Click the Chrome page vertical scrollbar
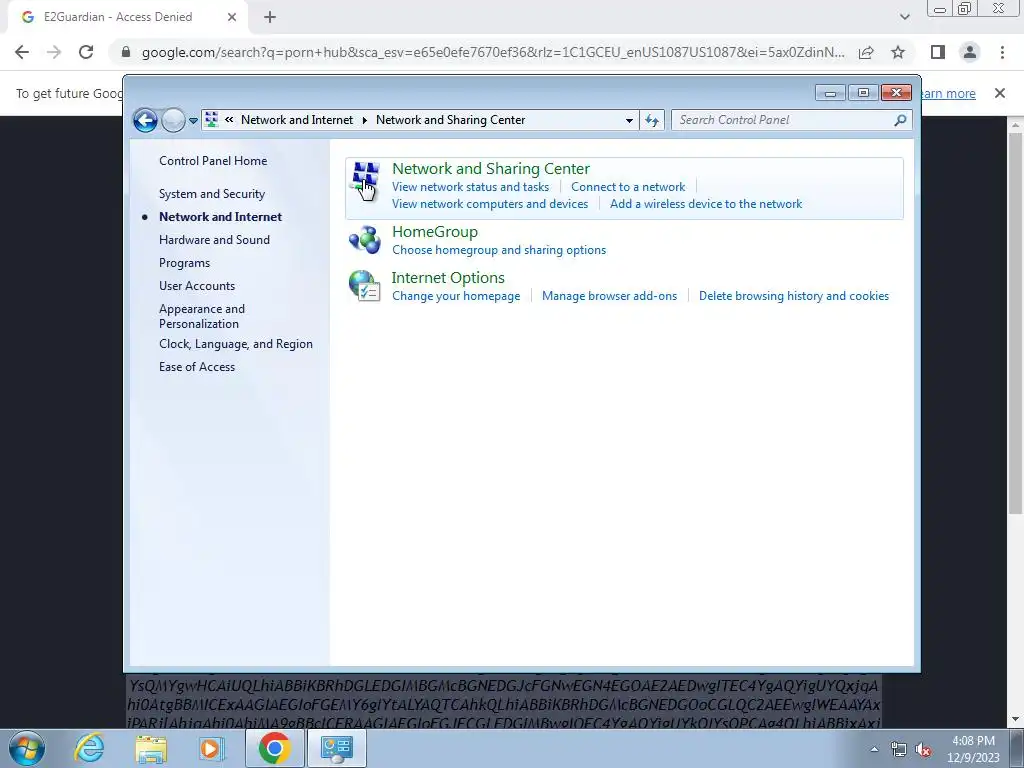1024x768 pixels. tap(1015, 323)
